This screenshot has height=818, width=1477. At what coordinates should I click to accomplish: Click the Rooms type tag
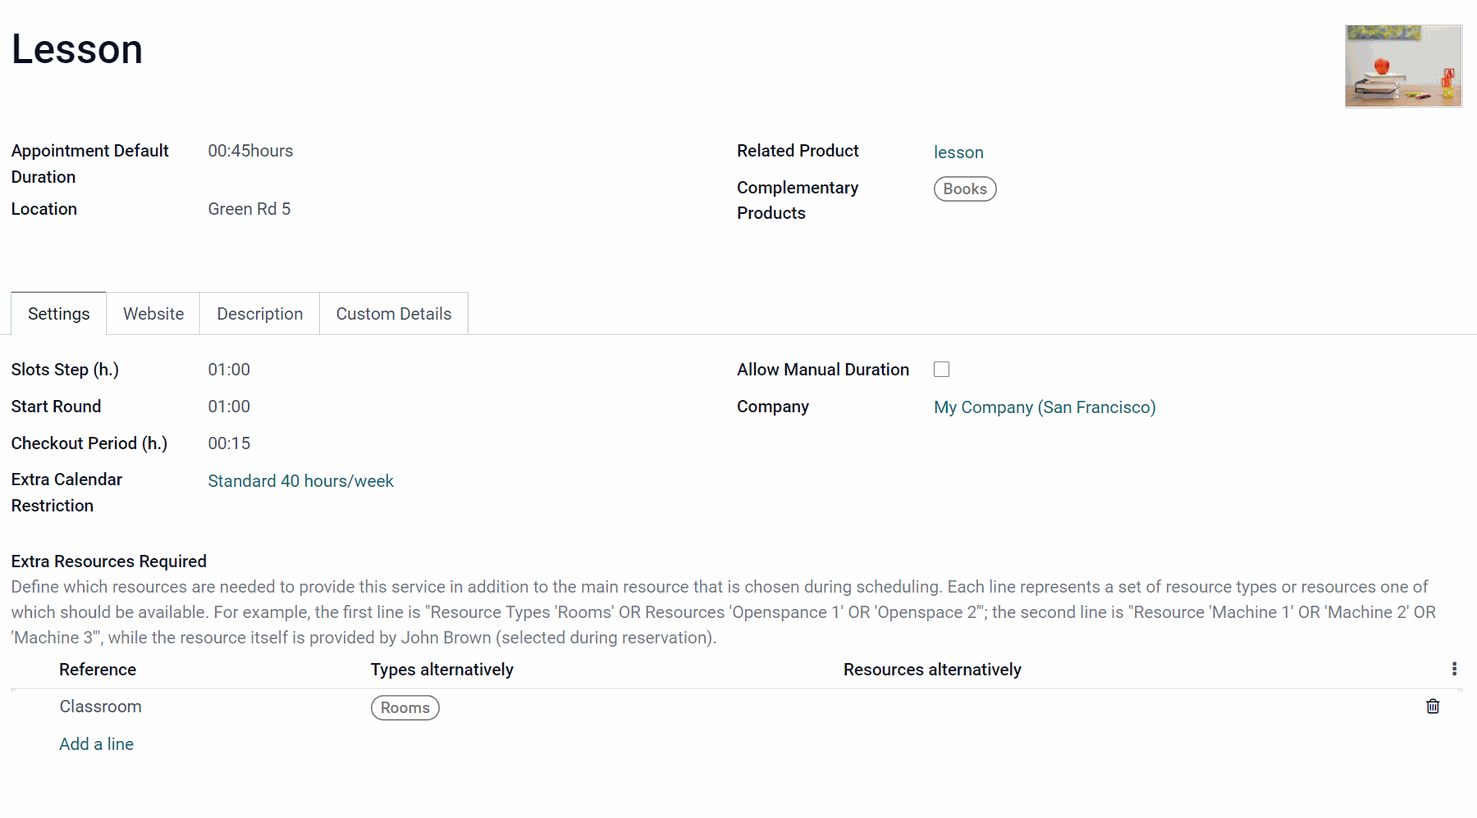(x=405, y=708)
